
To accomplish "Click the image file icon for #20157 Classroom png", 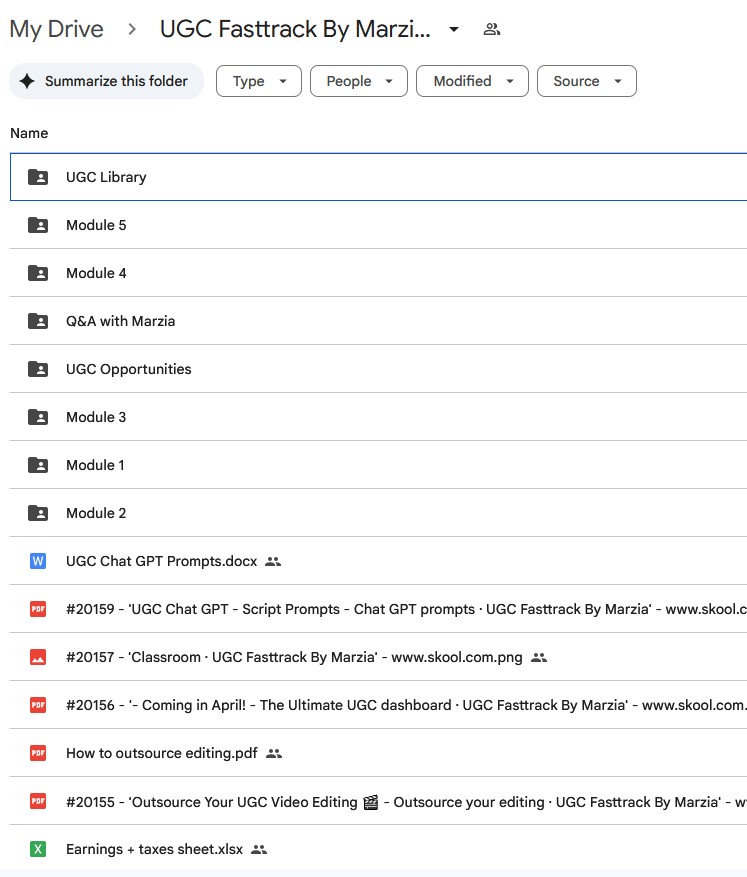I will click(38, 657).
